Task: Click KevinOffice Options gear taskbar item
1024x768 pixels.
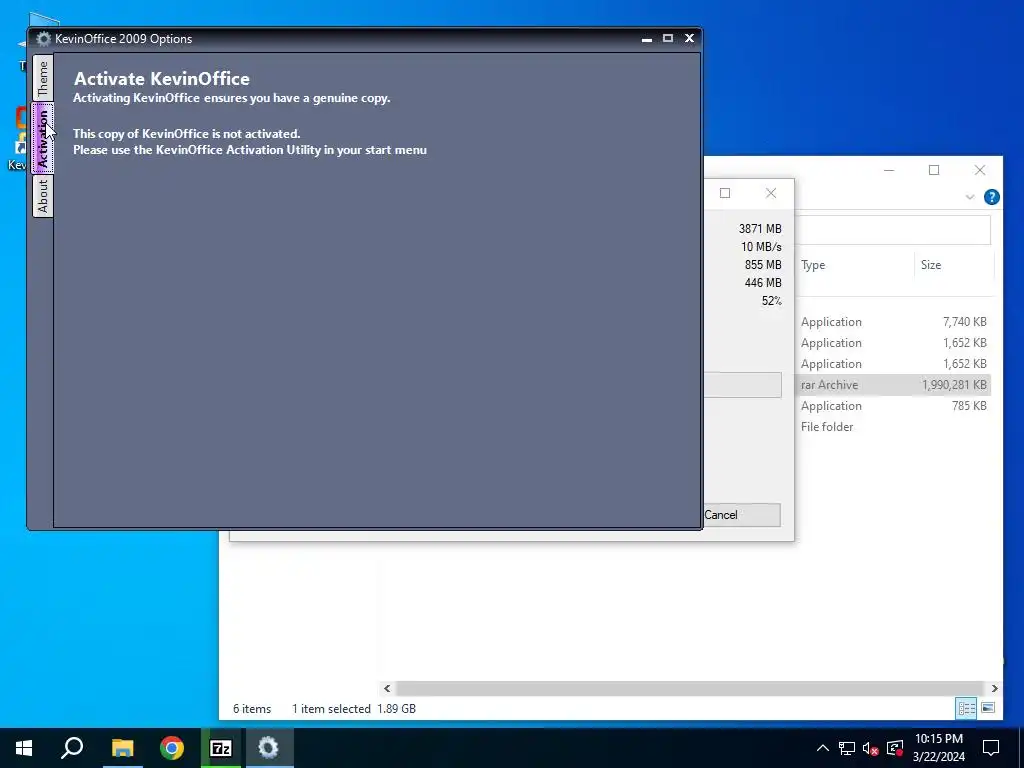Action: coord(268,748)
